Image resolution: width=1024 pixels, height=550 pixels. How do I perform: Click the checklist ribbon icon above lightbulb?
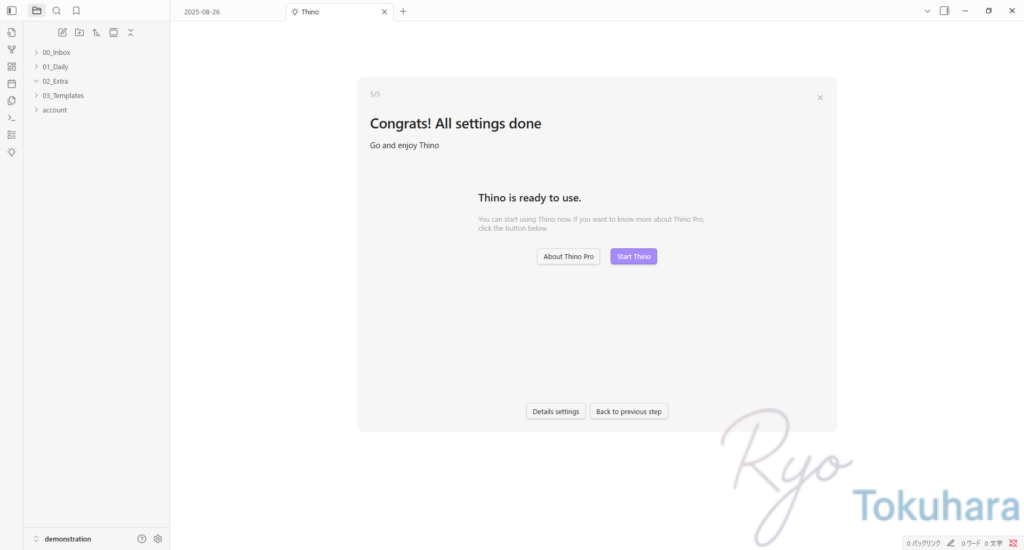coord(12,135)
